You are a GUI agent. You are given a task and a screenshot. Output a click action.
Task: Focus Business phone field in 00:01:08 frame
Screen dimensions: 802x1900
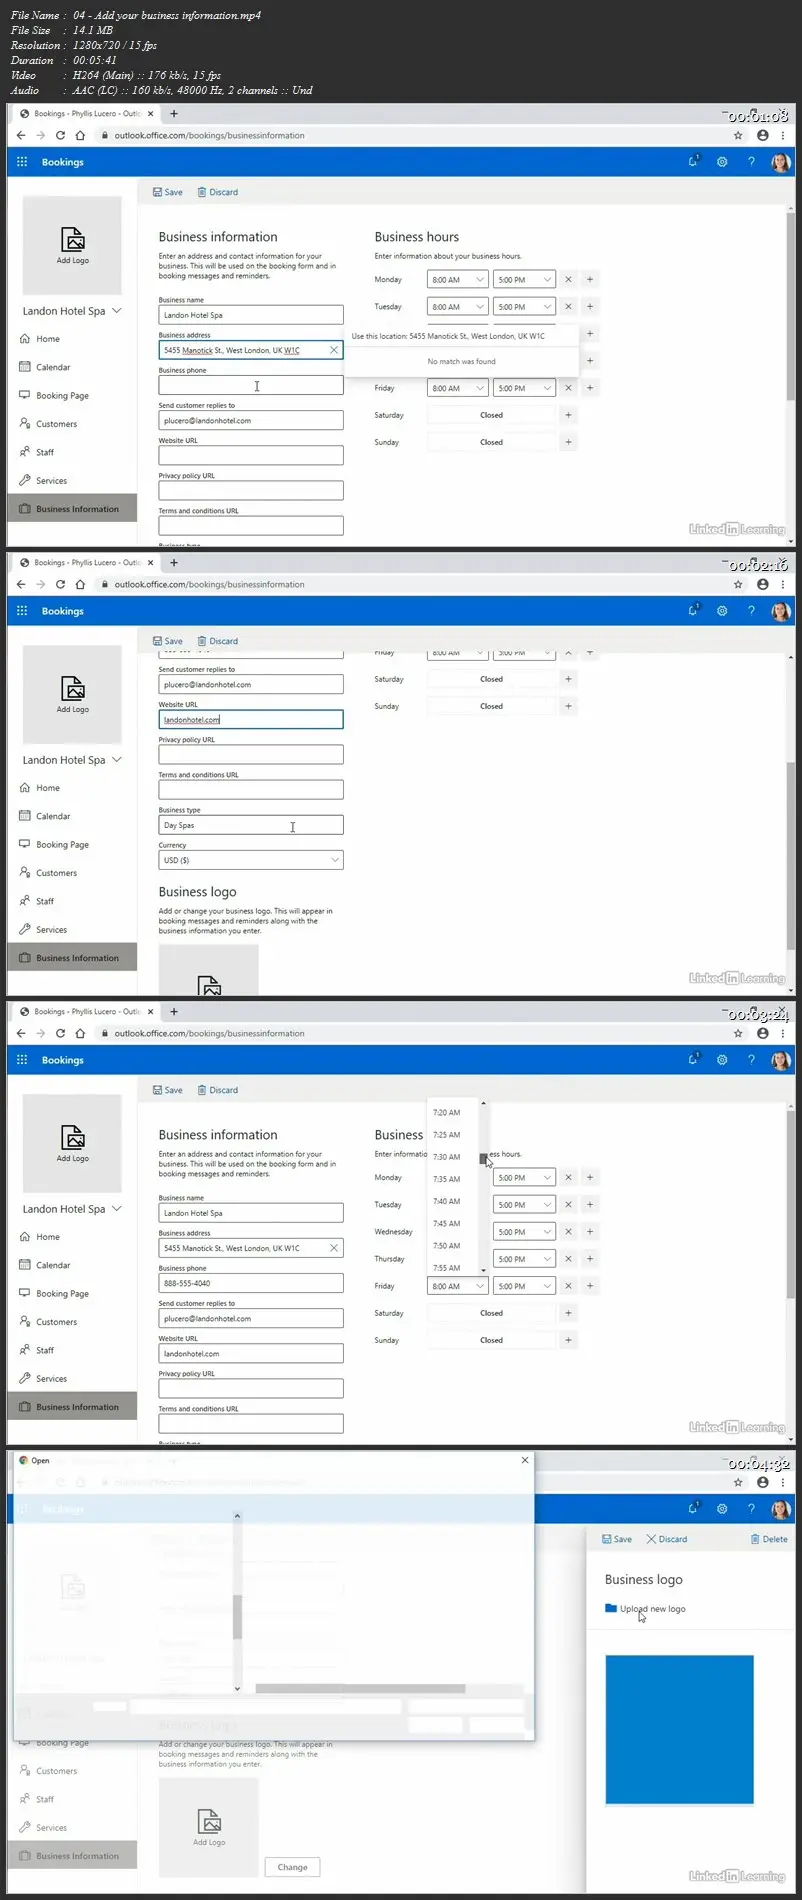tap(251, 385)
